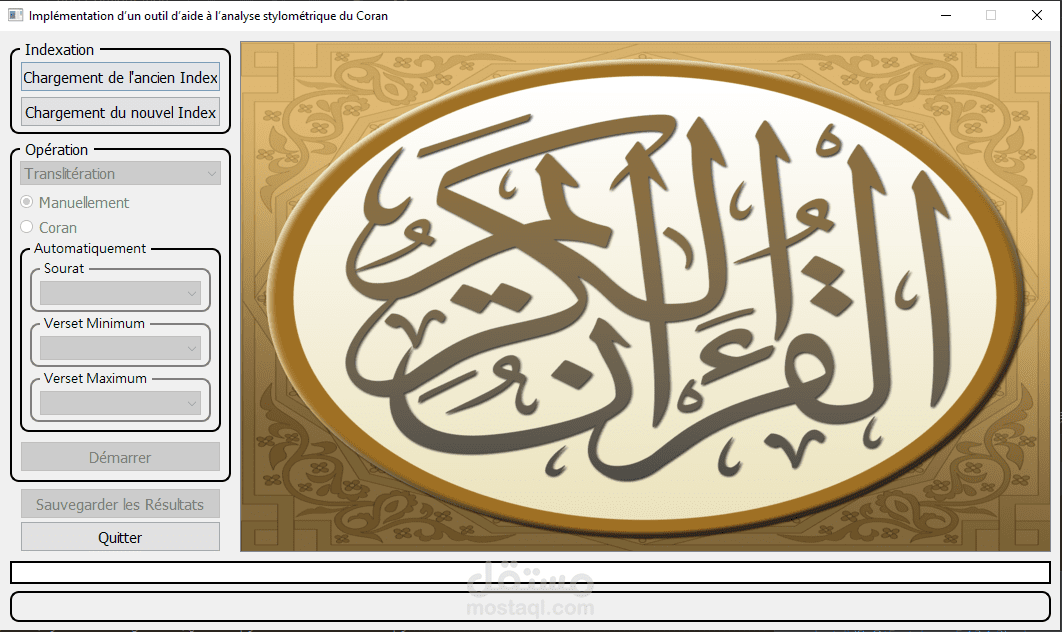Select the Coran radio button
Image resolution: width=1062 pixels, height=632 pixels.
27,227
